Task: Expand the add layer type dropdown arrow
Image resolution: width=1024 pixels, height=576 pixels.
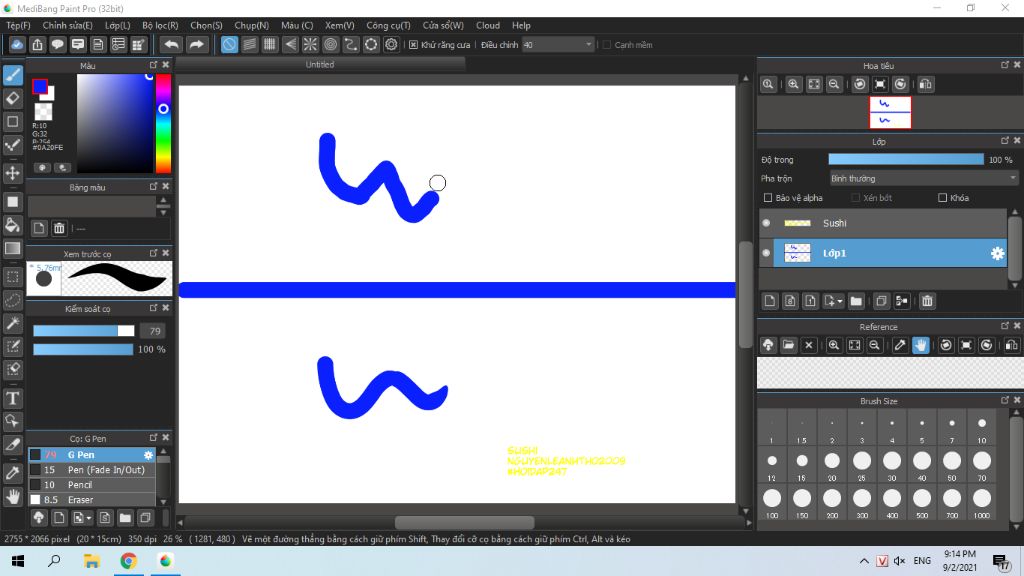Action: pos(840,302)
